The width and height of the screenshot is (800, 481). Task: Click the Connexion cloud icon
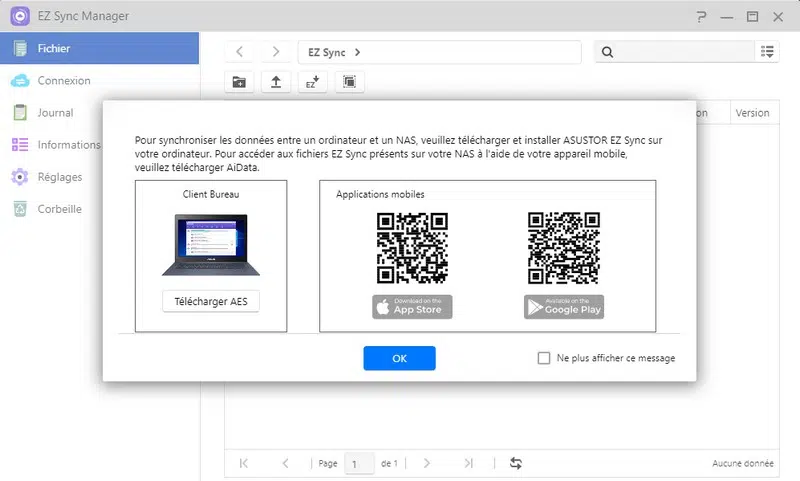point(20,81)
